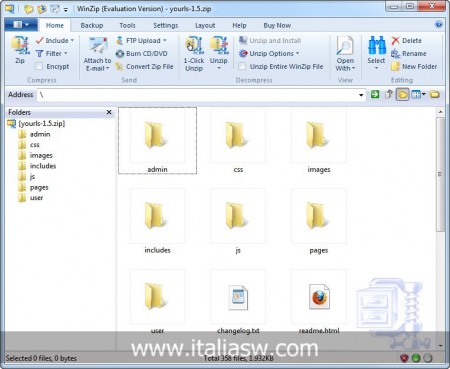This screenshot has width=450, height=369.
Task: Click the WinZip icon in title bar
Action: [10, 9]
